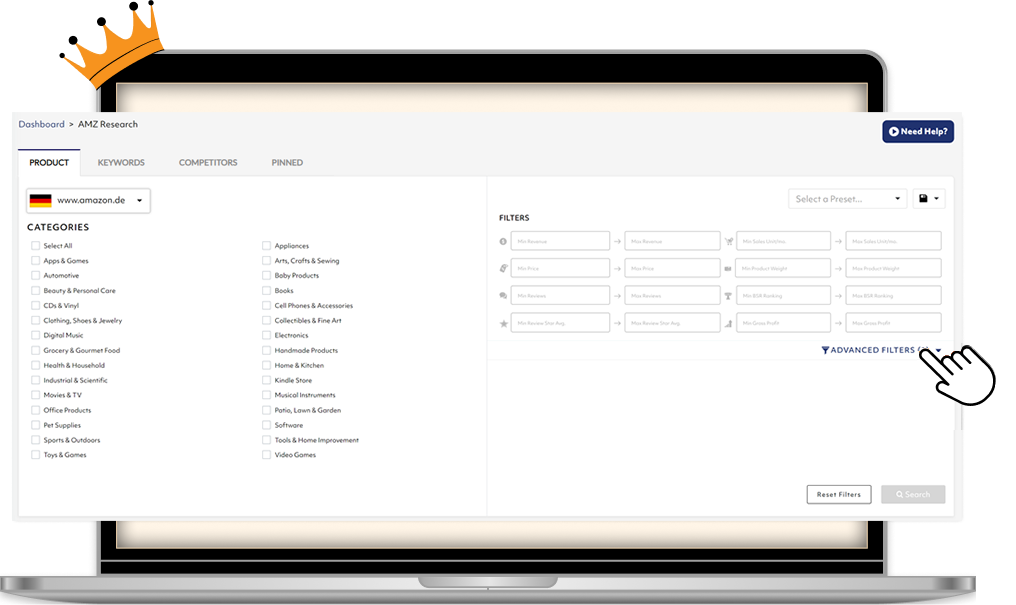
Task: Open the www.amazon.de marketplace dropdown
Action: click(88, 201)
